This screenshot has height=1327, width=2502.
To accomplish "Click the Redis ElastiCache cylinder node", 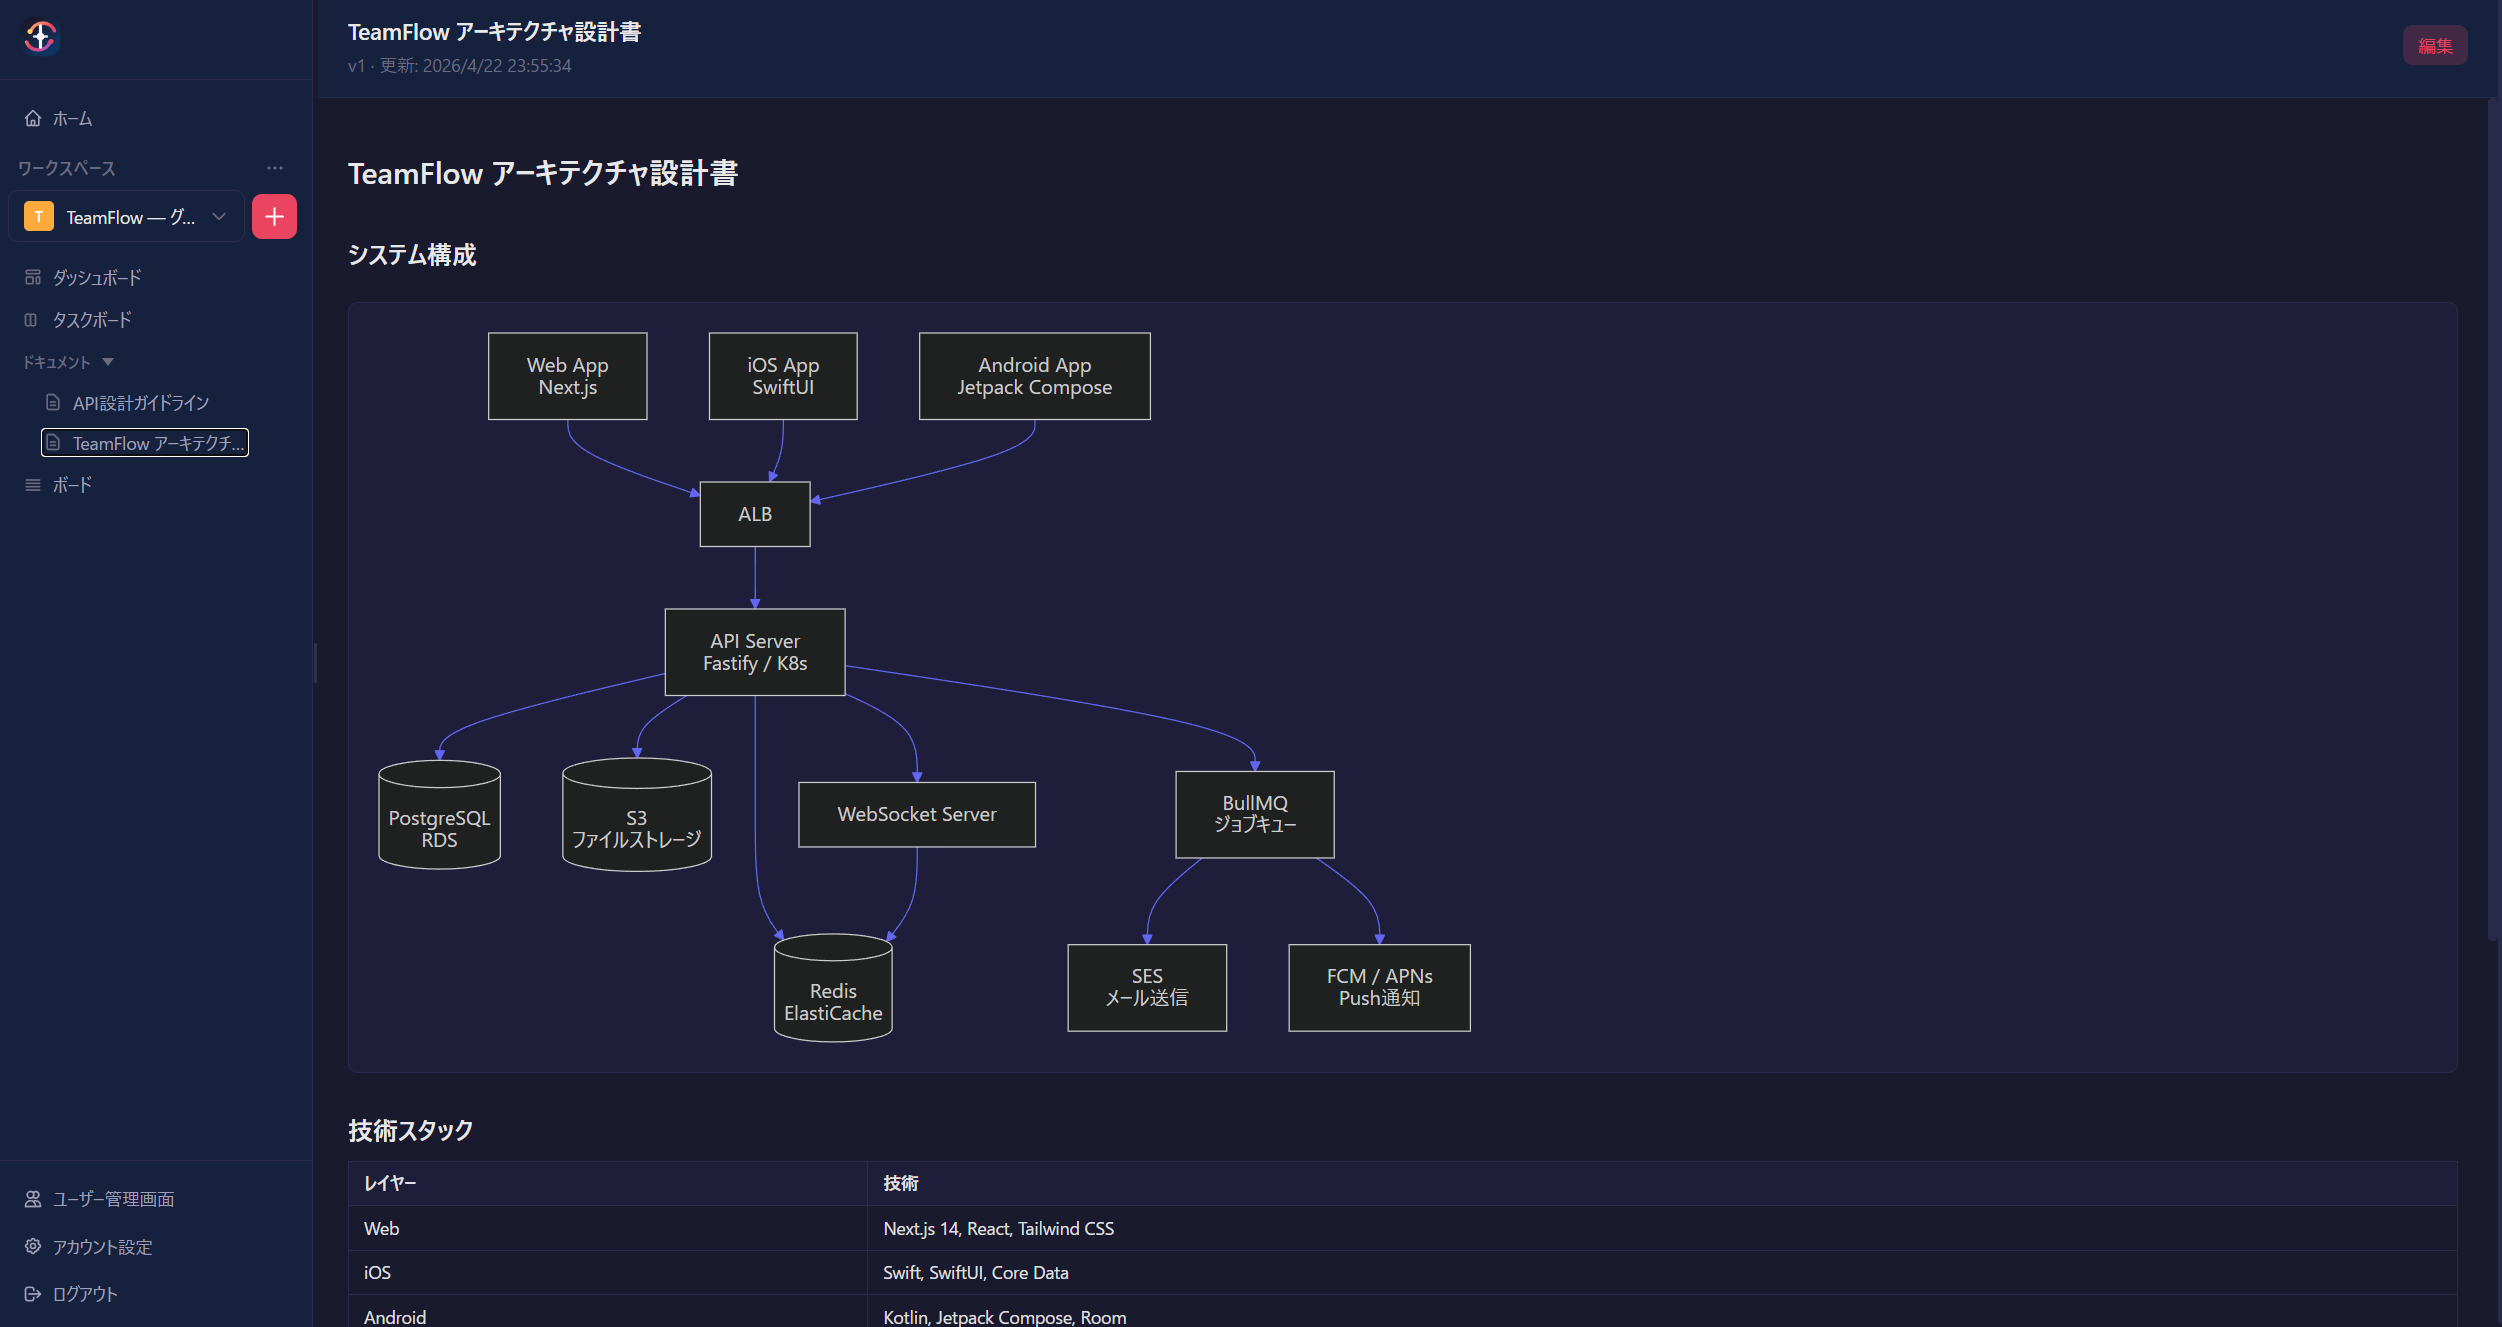I will [833, 988].
